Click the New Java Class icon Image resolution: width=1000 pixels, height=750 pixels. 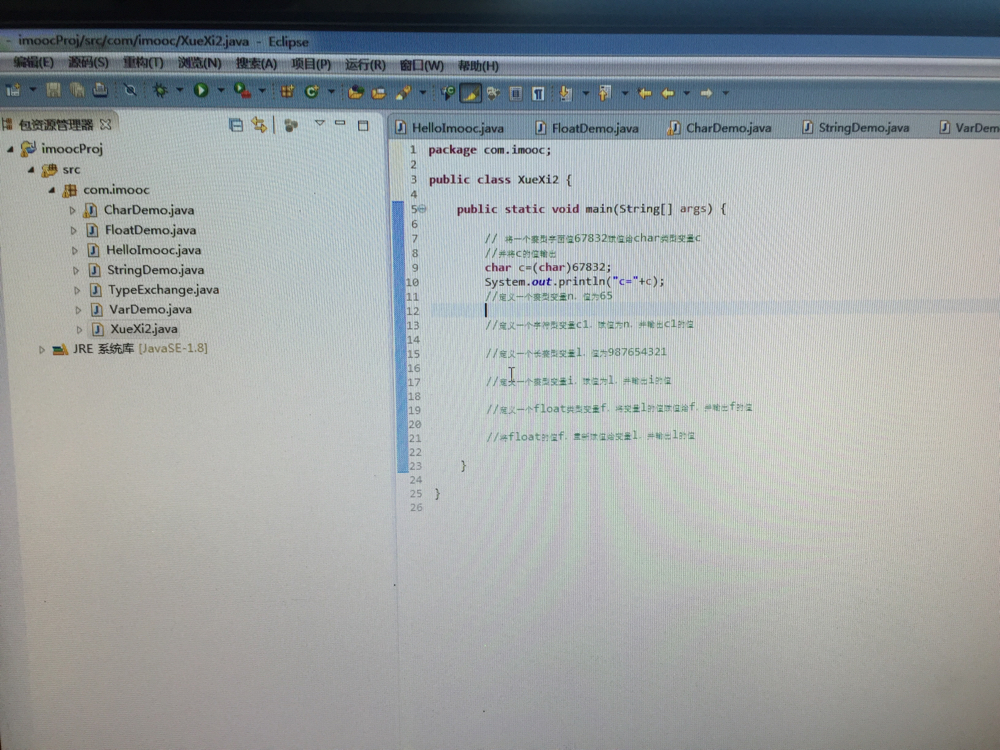311,92
